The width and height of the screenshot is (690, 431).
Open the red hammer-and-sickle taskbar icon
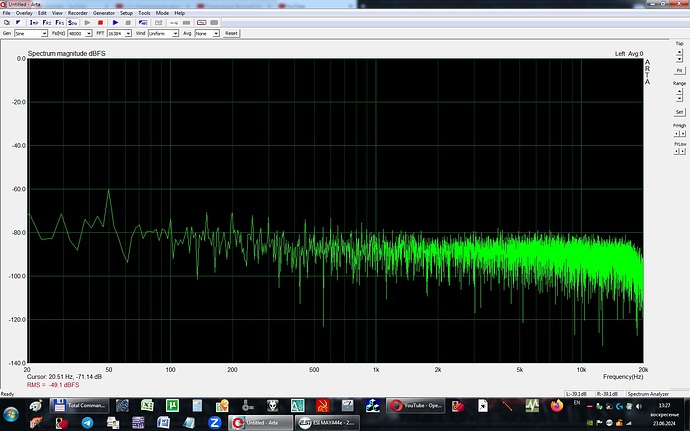[x=323, y=405]
